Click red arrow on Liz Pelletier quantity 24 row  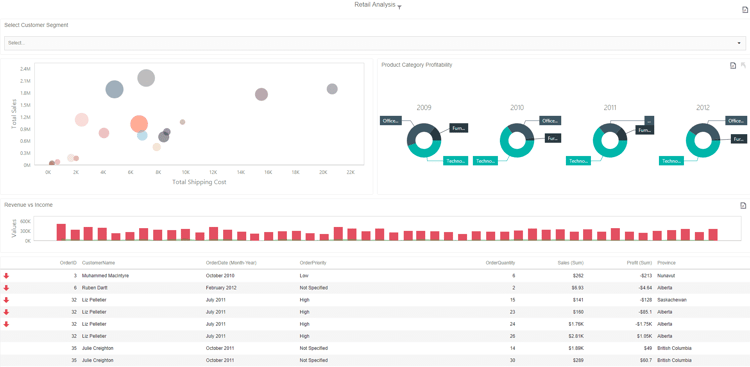click(x=6, y=324)
